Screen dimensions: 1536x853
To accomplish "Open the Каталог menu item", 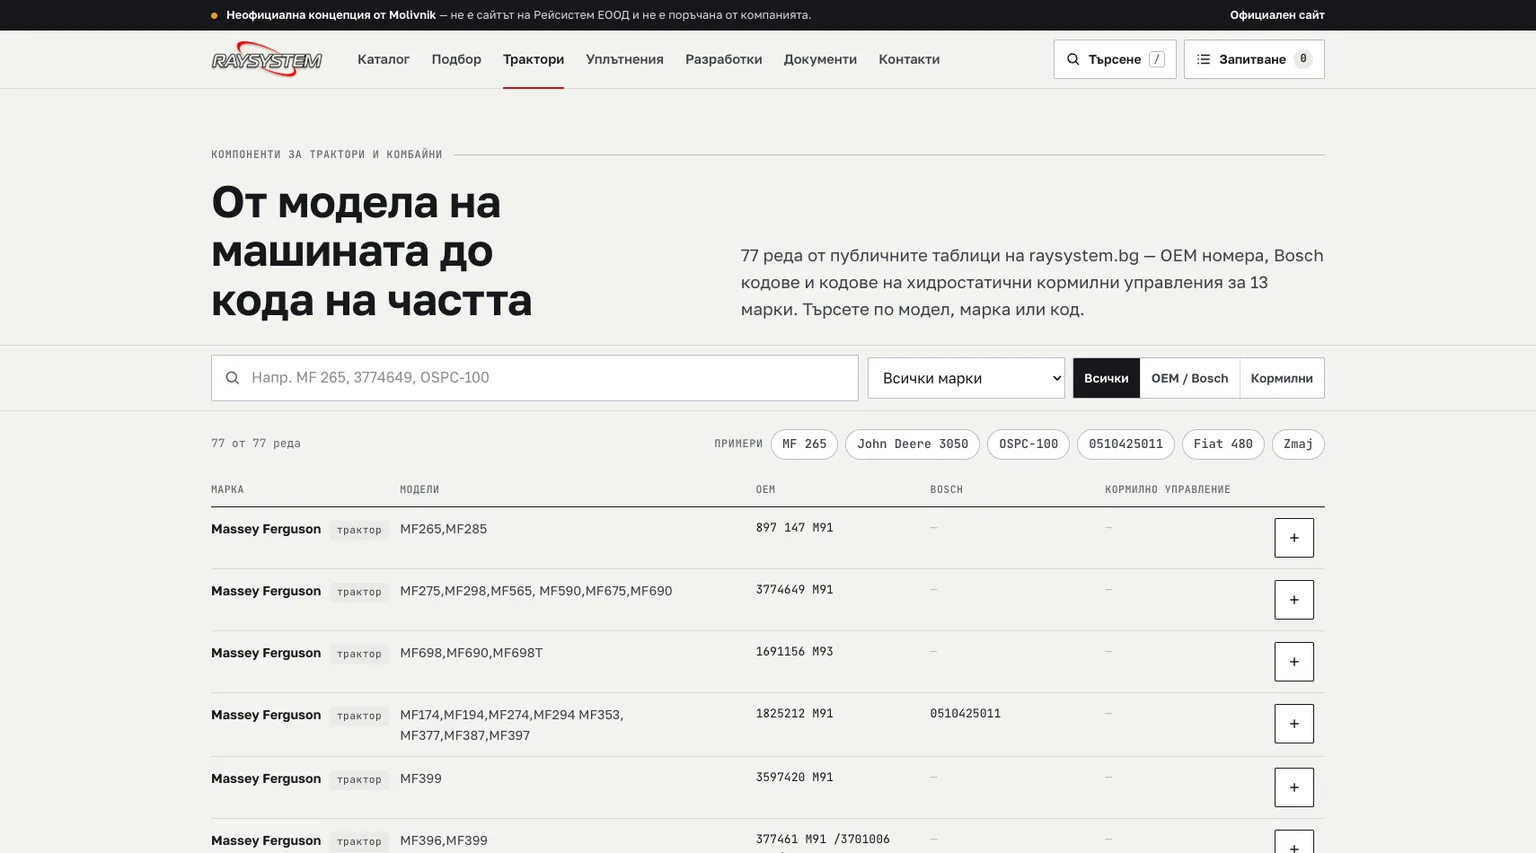I will [383, 59].
